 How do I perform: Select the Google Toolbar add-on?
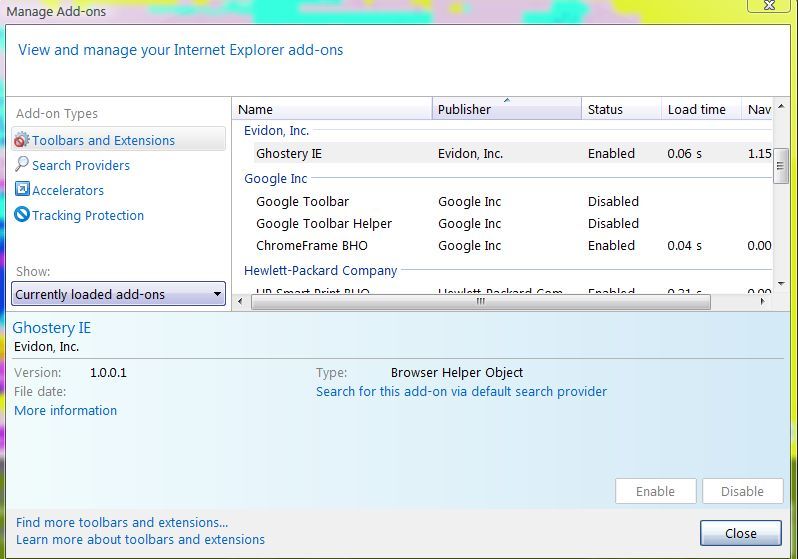[302, 201]
